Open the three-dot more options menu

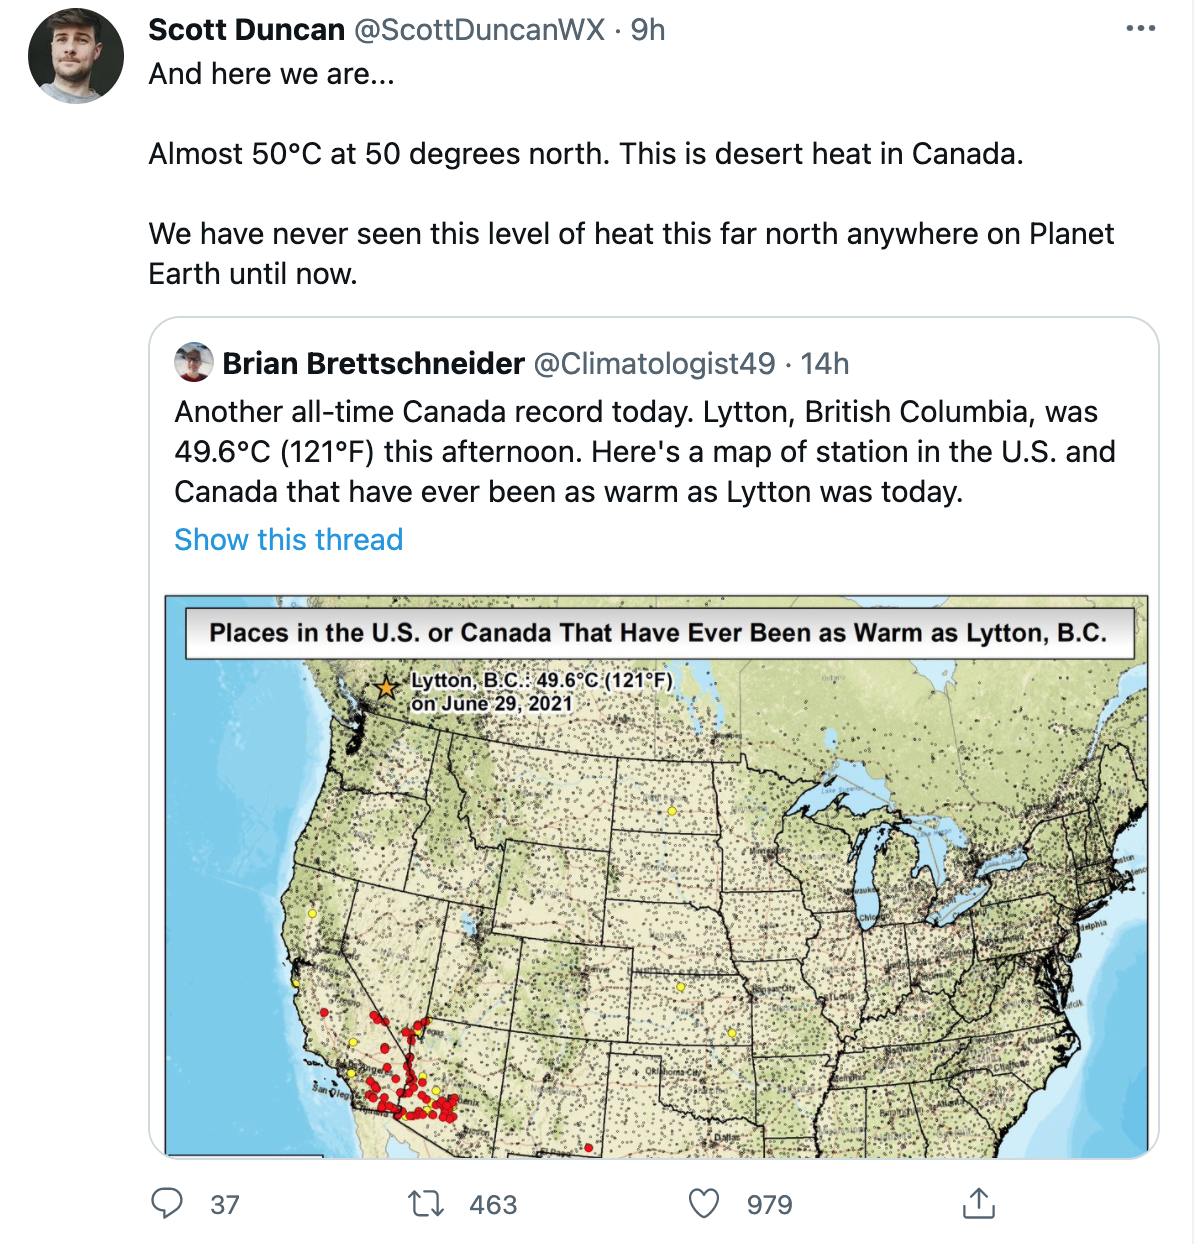coord(1141,29)
